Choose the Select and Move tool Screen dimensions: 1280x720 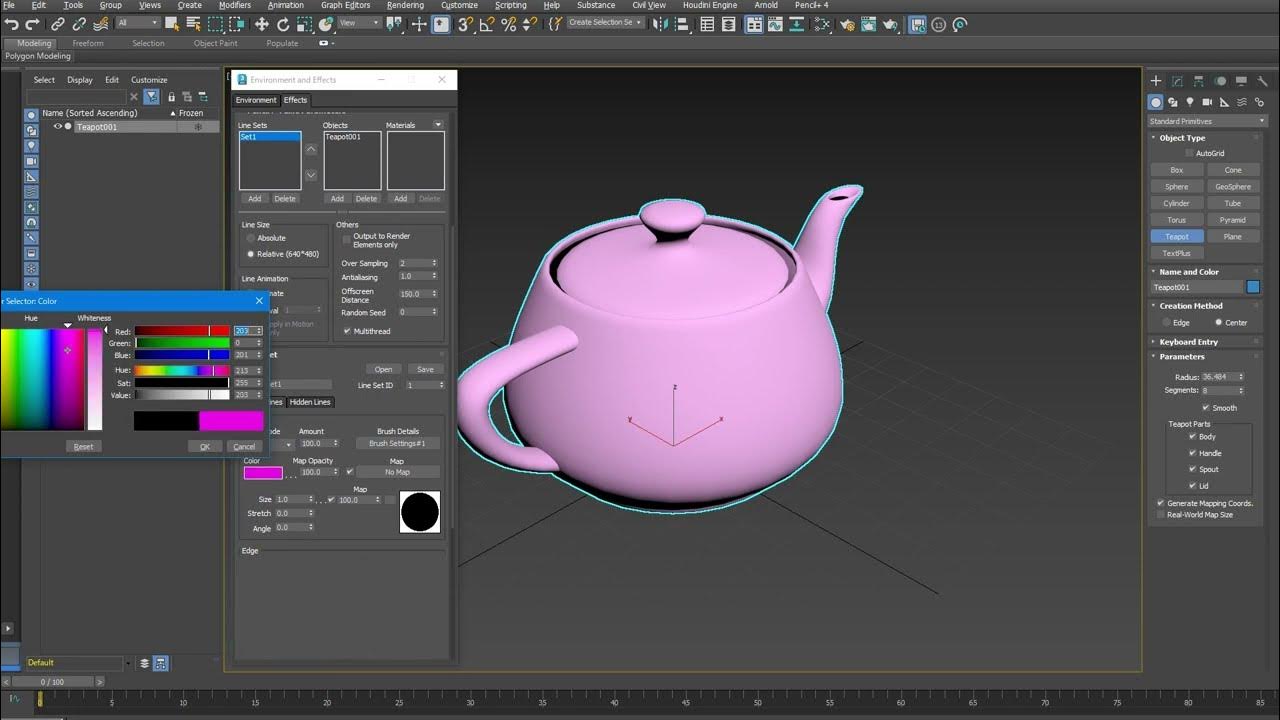(x=262, y=24)
